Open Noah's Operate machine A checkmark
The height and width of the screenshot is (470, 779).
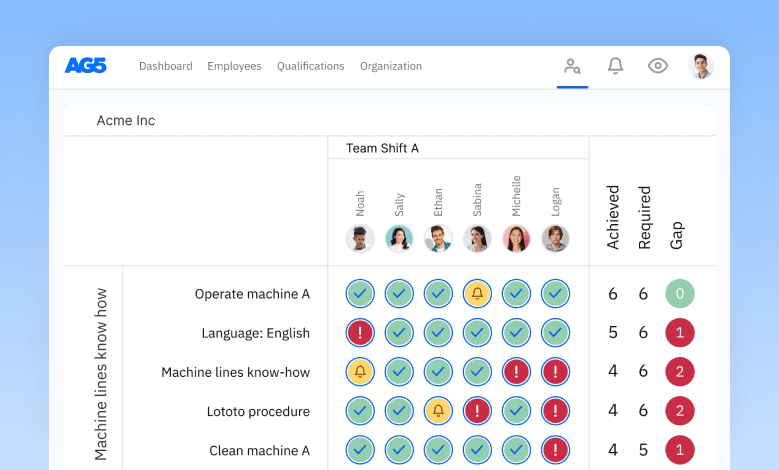pyautogui.click(x=360, y=294)
